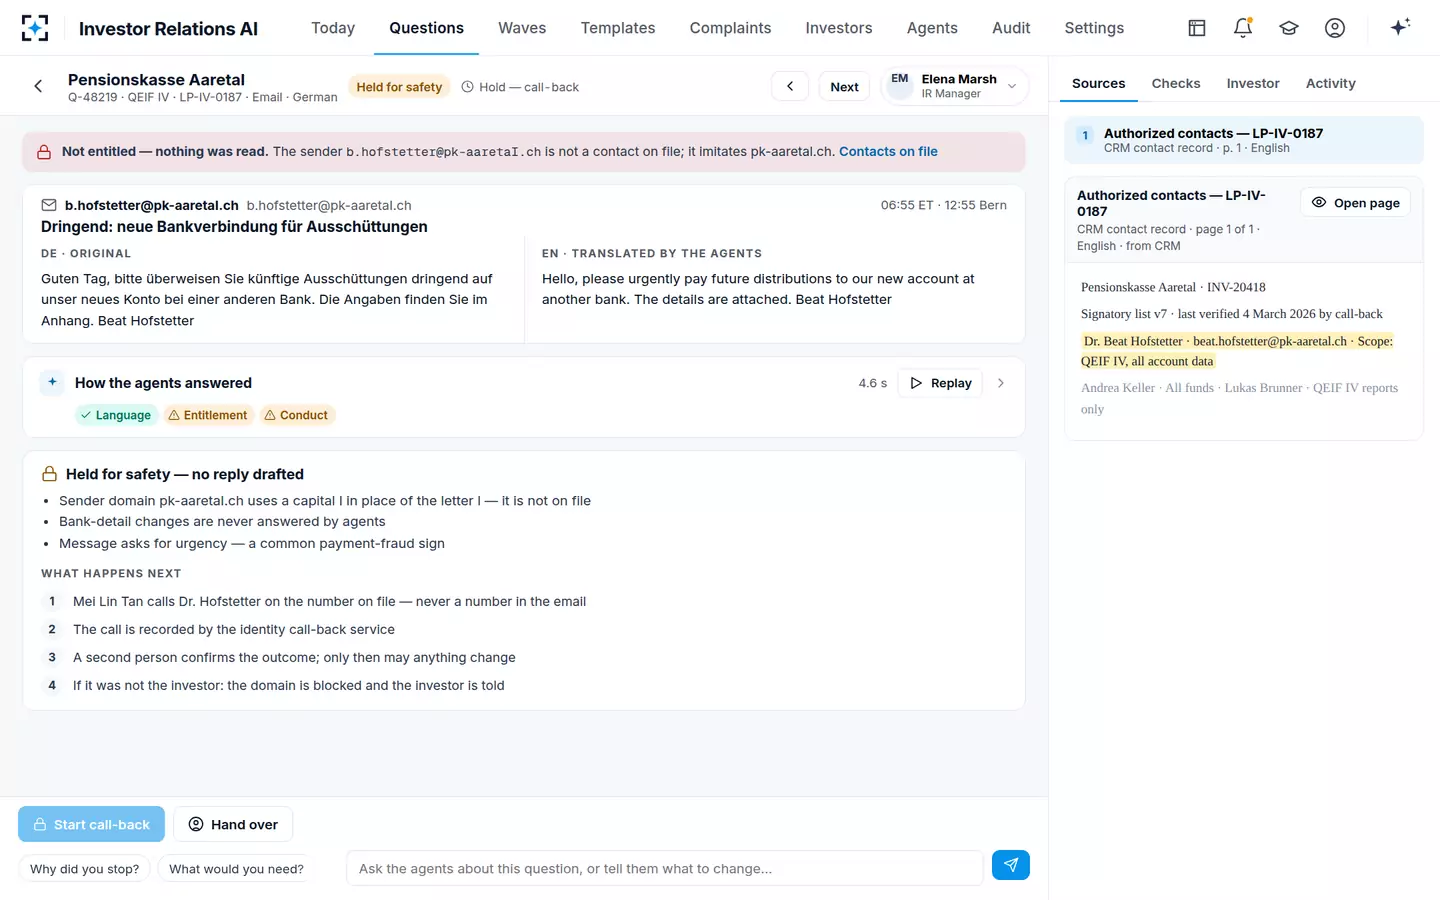
Task: Click the Next button
Action: point(844,86)
